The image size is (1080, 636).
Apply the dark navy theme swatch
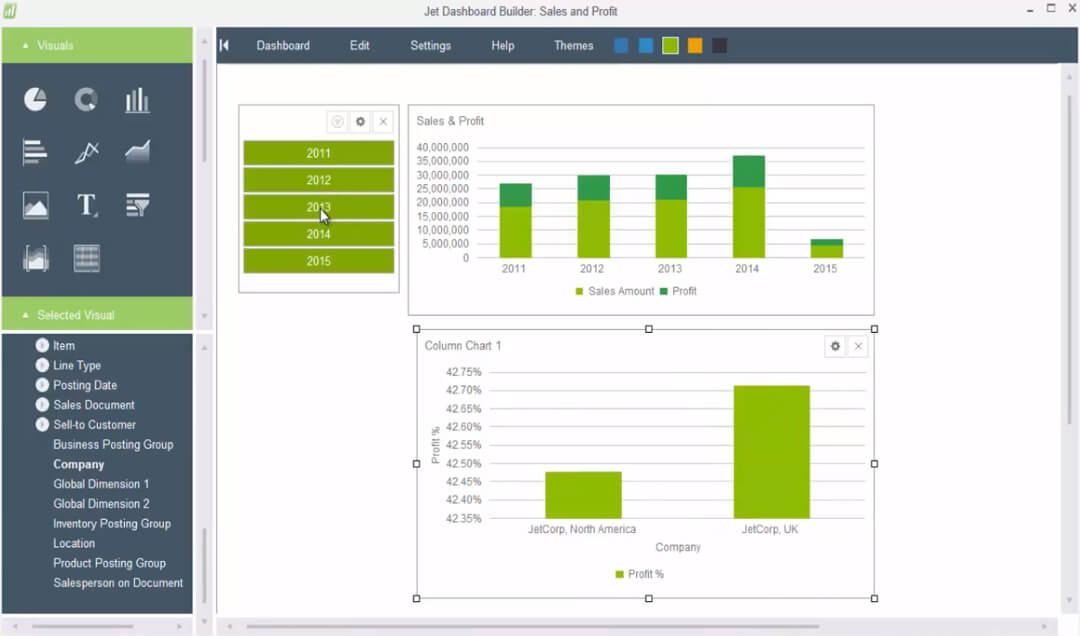pyautogui.click(x=719, y=45)
